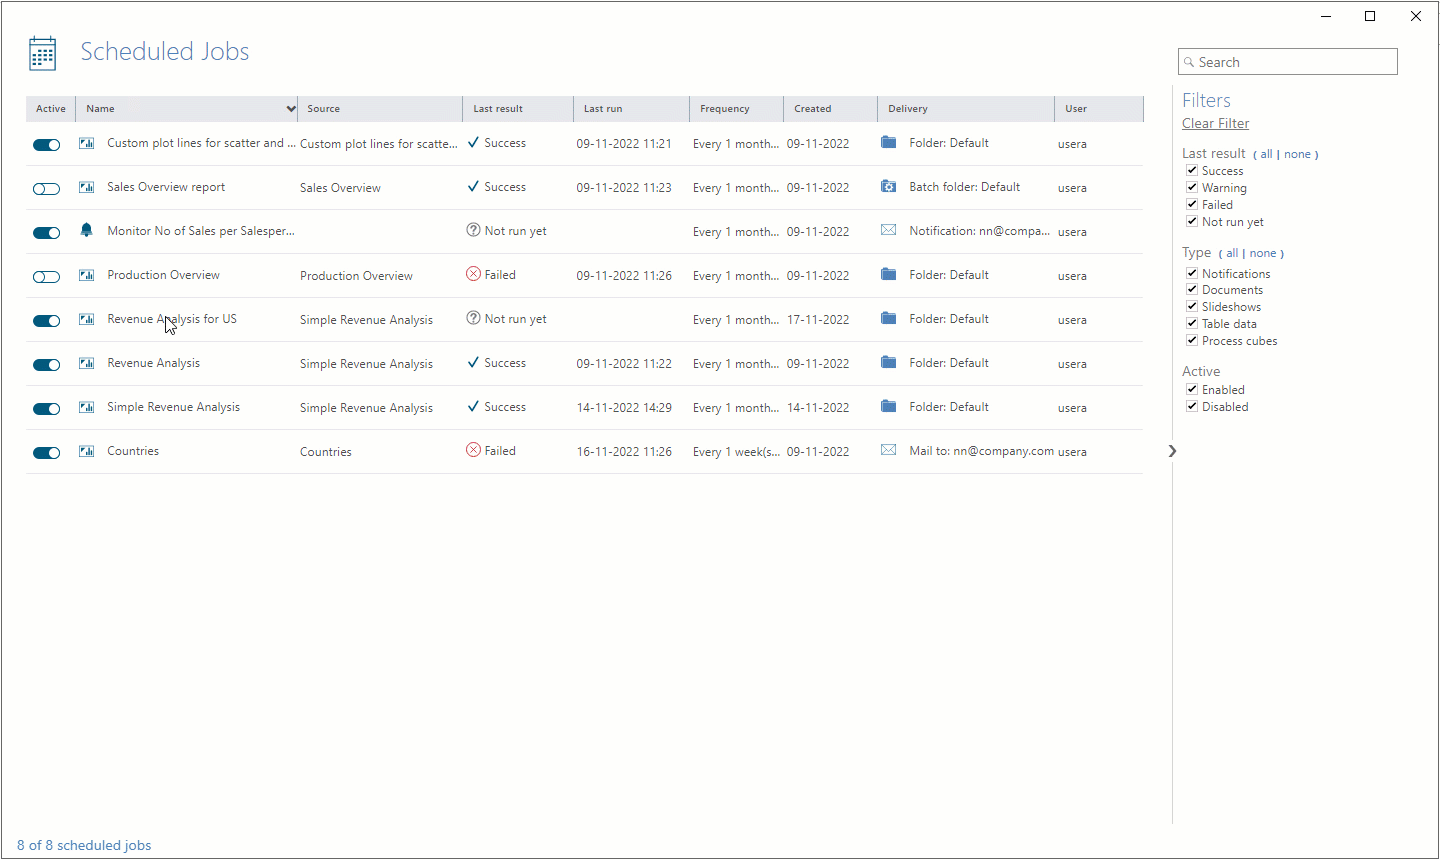Select 'all' for Type filters
The image size is (1440, 860).
[1232, 253]
